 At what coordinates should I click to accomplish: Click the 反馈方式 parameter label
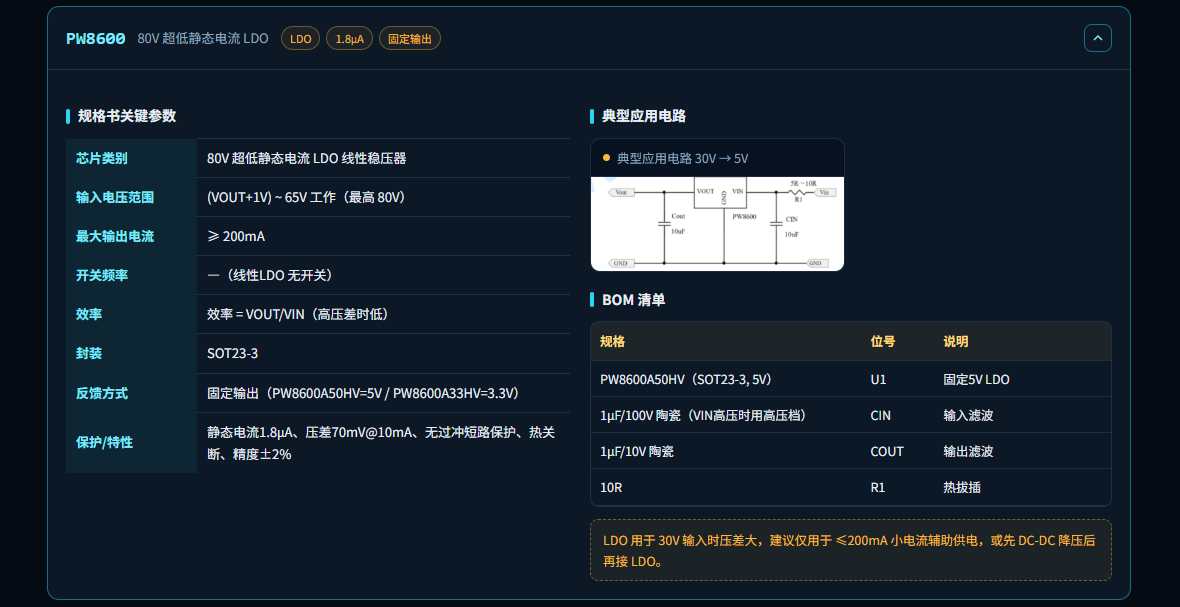102,393
